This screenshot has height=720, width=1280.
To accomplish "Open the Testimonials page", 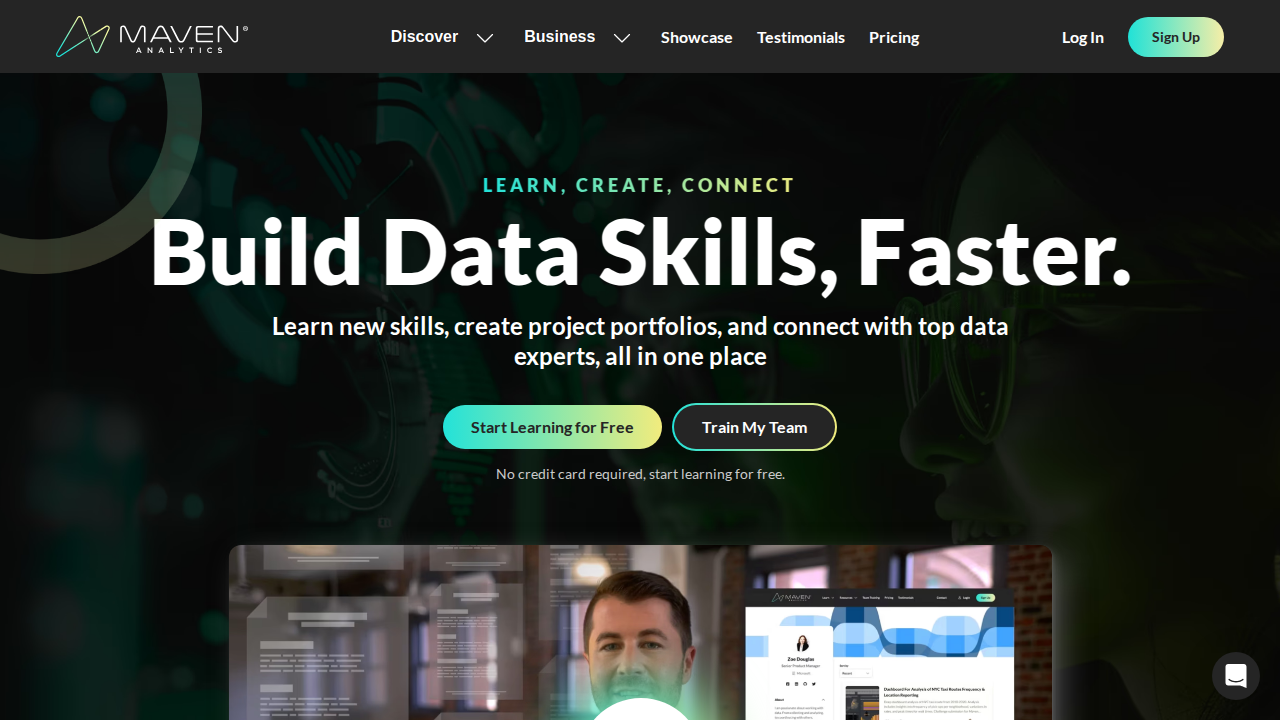I will pyautogui.click(x=800, y=38).
